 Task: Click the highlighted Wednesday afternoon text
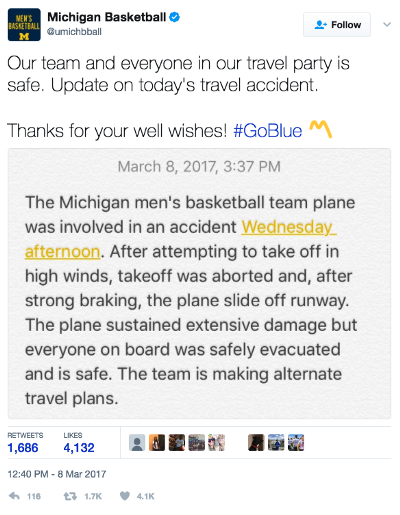pyautogui.click(x=180, y=239)
